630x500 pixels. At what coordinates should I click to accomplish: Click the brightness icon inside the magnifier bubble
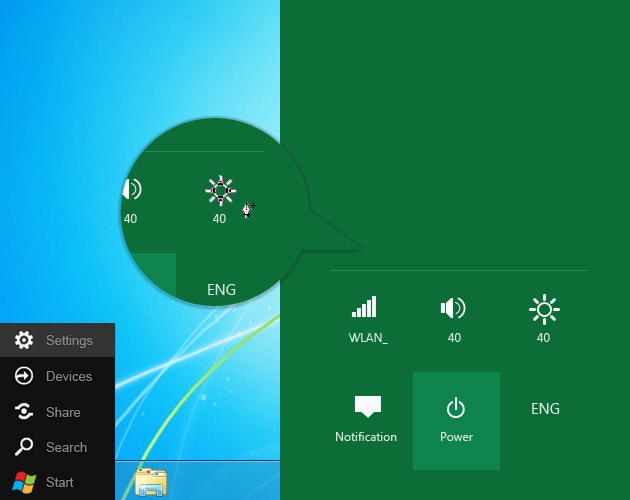point(221,191)
